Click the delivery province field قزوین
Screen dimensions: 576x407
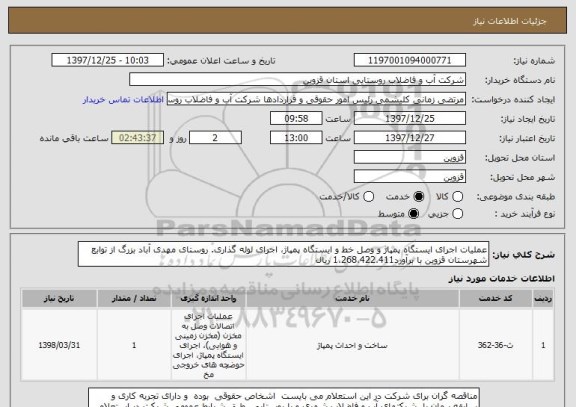(410, 158)
